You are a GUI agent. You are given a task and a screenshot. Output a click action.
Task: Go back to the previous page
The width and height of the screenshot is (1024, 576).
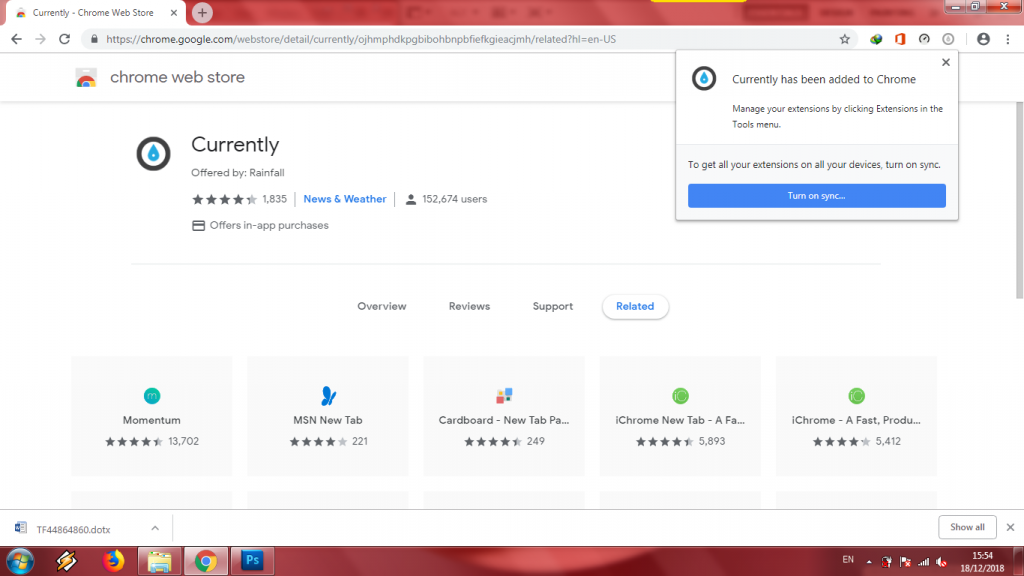click(17, 39)
